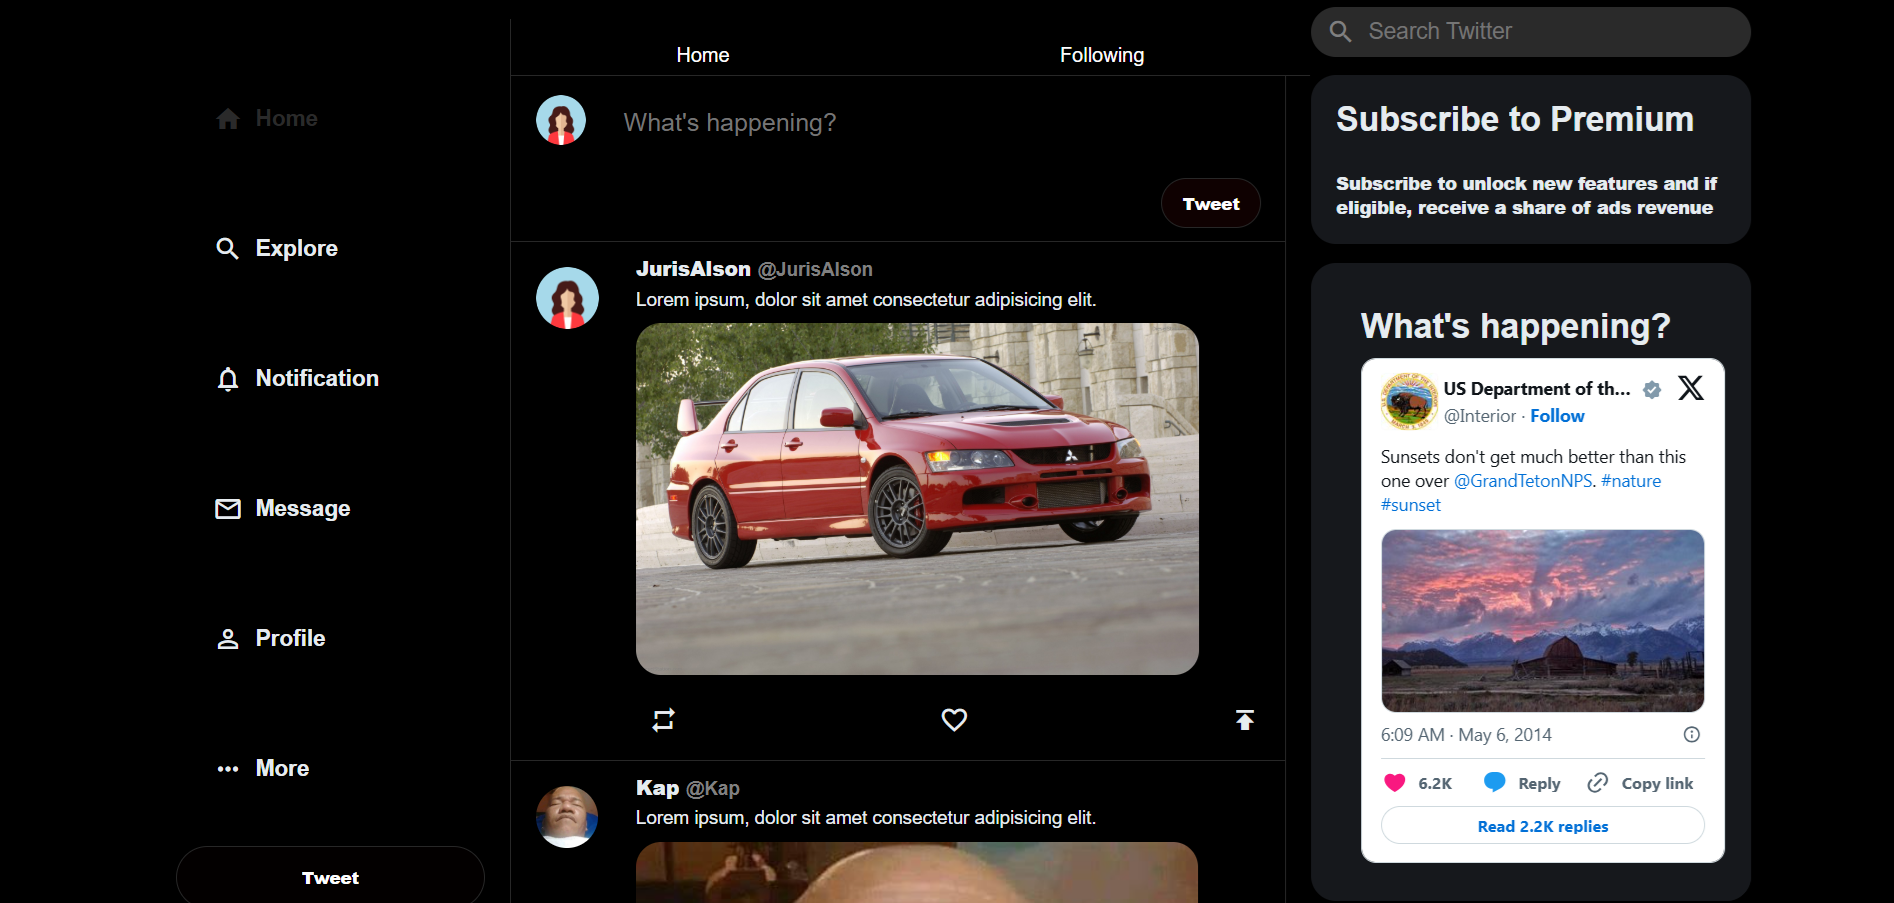
Task: Click the More three-dots icon
Action: pyautogui.click(x=228, y=769)
